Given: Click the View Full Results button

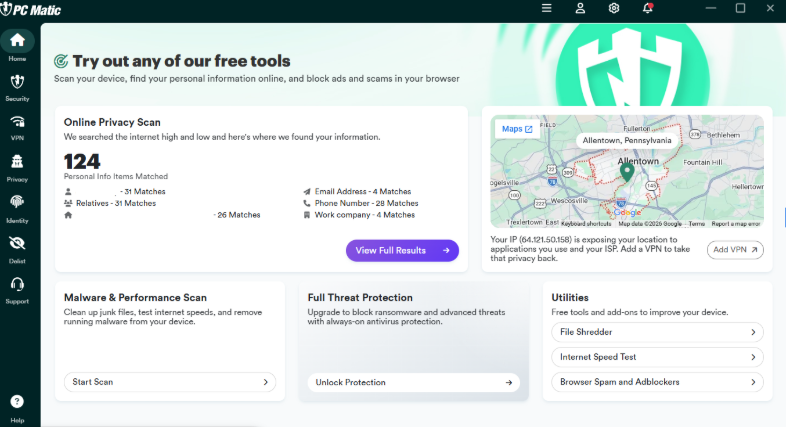Looking at the screenshot, I should click(402, 251).
